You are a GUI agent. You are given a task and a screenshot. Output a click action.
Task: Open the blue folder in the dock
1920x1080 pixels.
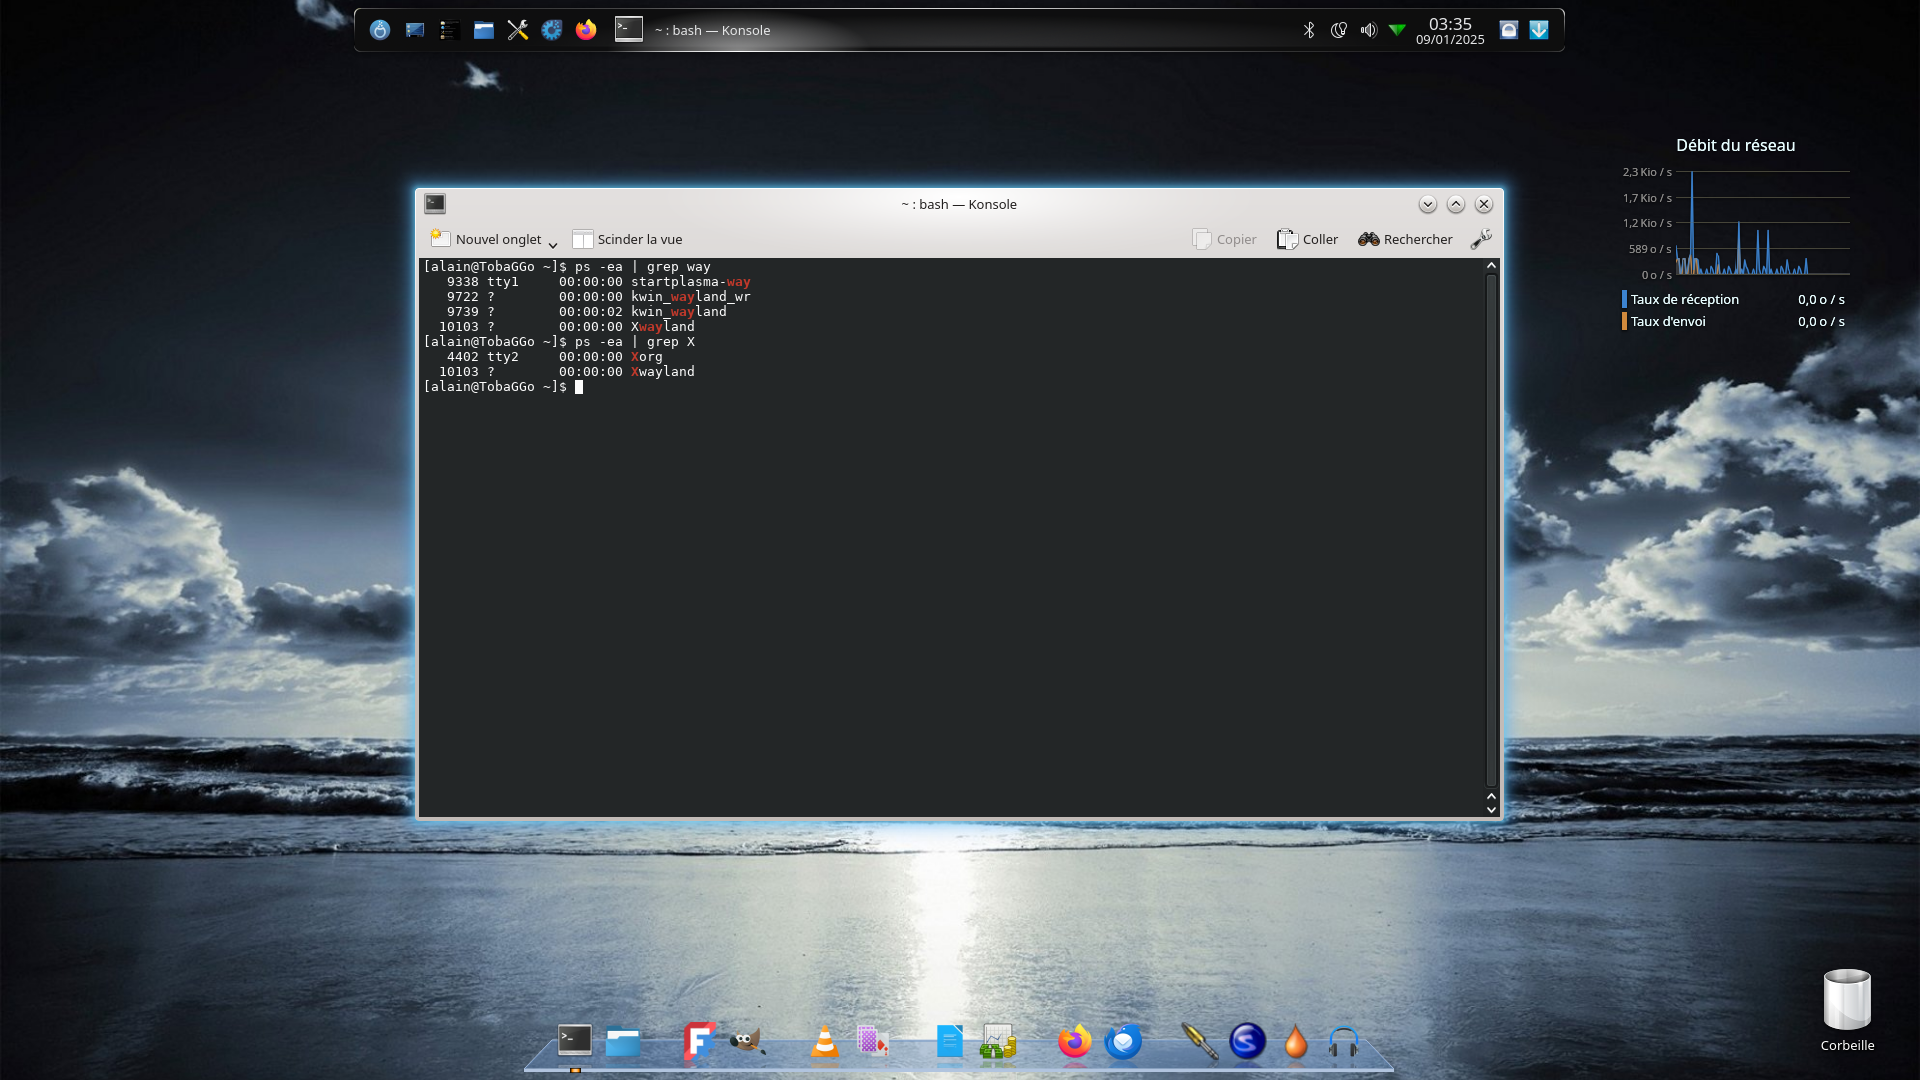tap(622, 1043)
